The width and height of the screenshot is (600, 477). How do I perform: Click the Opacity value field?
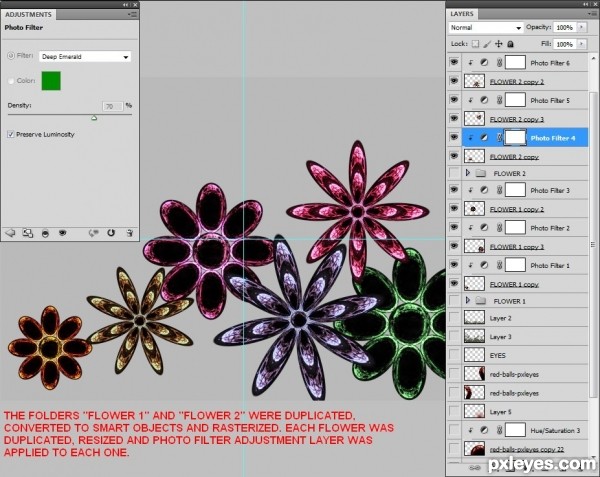coord(565,28)
